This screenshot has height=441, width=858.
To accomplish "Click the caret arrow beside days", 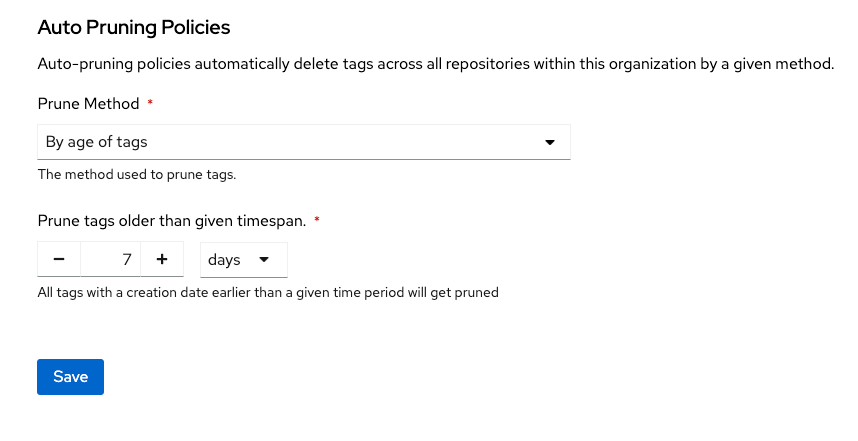I will (x=264, y=260).
